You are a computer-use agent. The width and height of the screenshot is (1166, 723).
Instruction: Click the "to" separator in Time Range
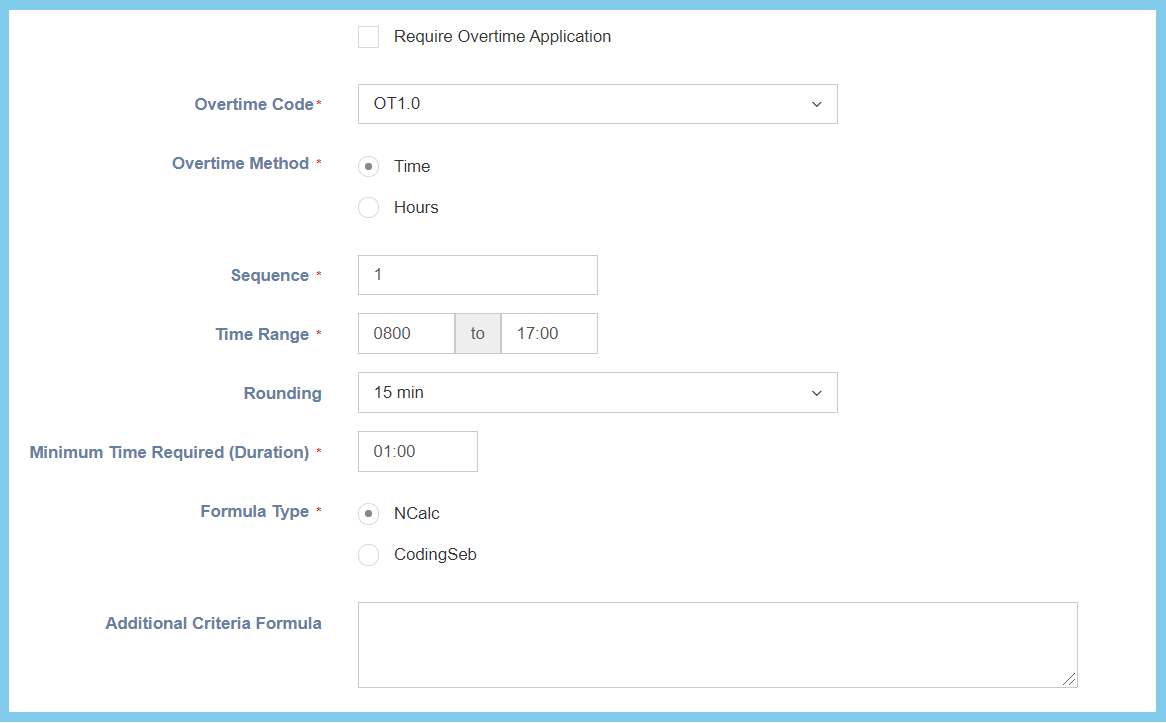(x=478, y=334)
